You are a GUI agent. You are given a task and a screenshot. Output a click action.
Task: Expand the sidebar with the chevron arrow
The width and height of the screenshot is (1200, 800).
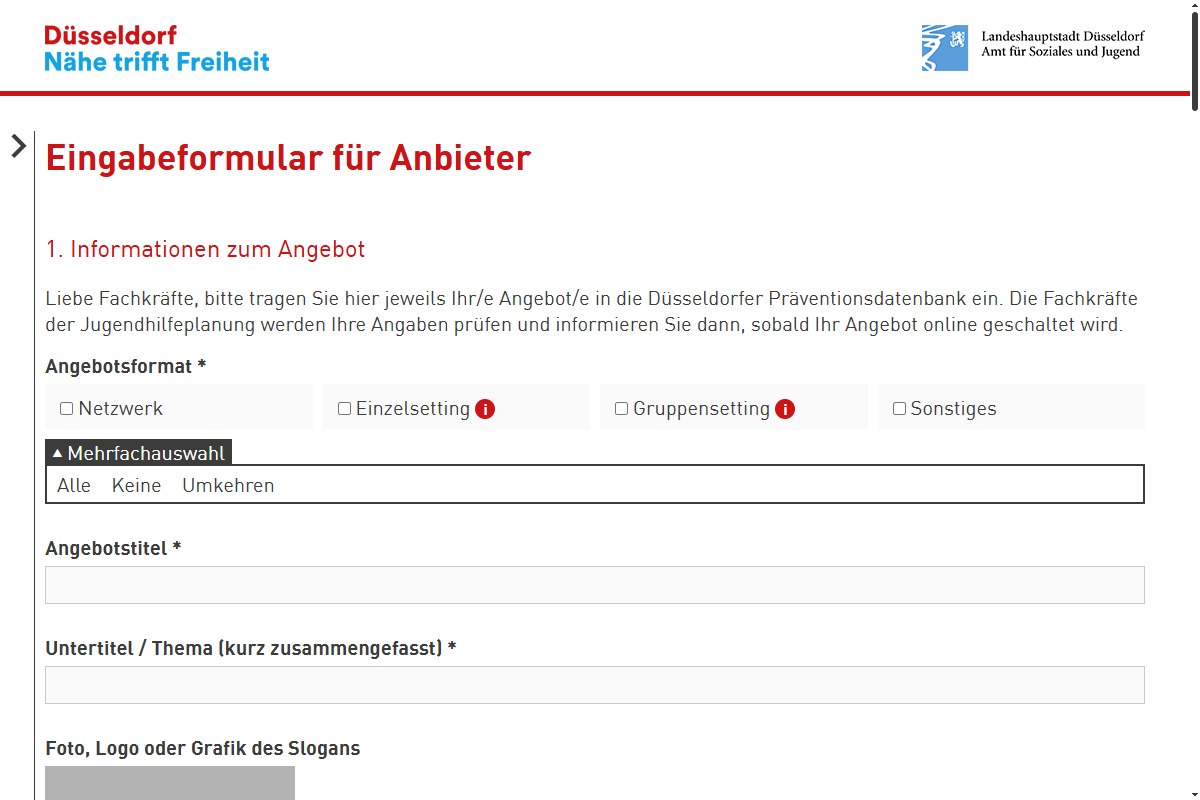[x=18, y=146]
